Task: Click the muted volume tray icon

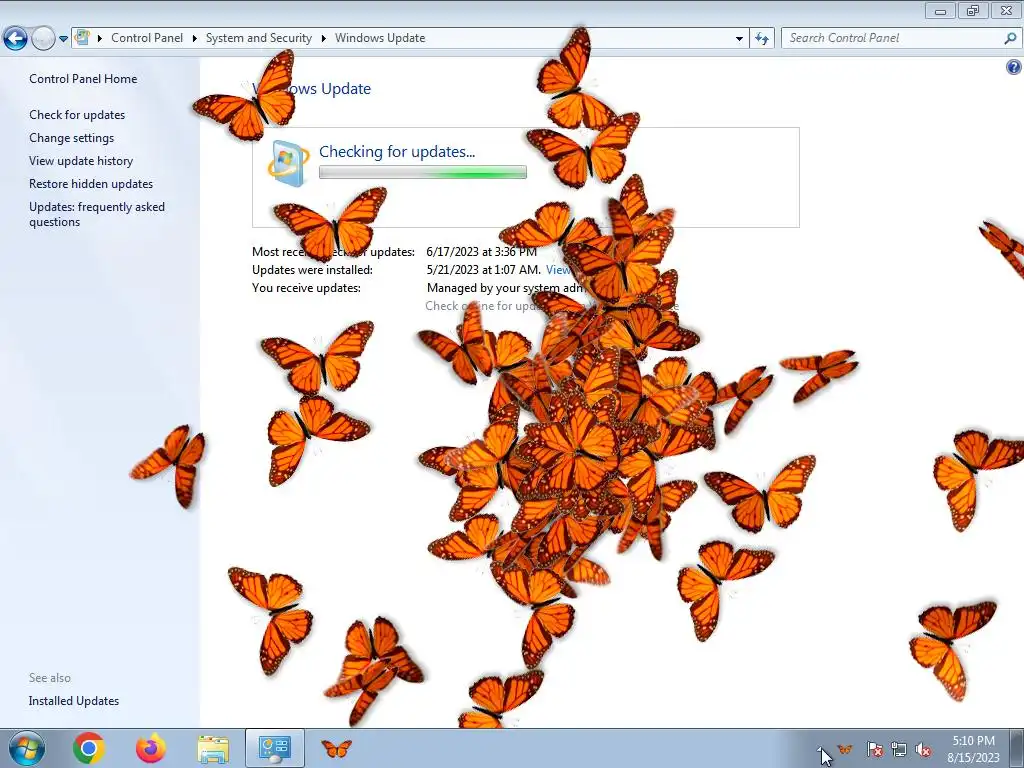Action: tap(923, 749)
